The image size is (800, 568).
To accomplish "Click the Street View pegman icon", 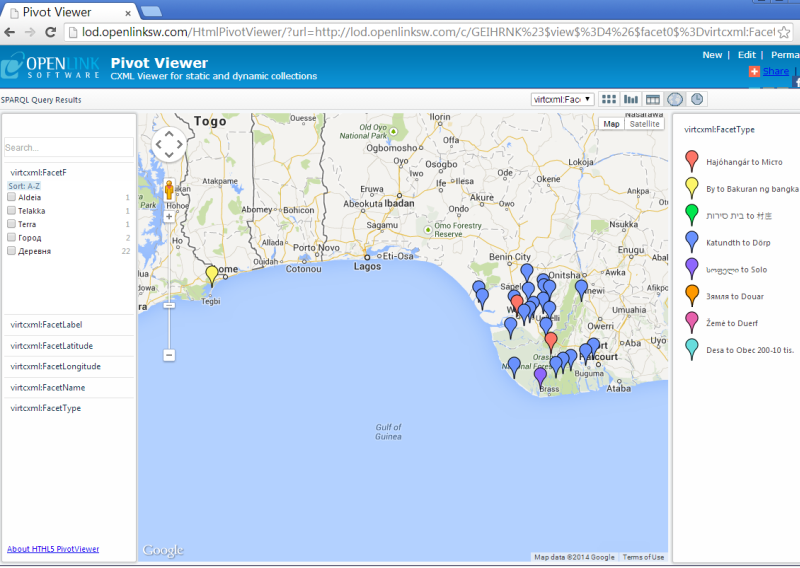I will point(169,189).
